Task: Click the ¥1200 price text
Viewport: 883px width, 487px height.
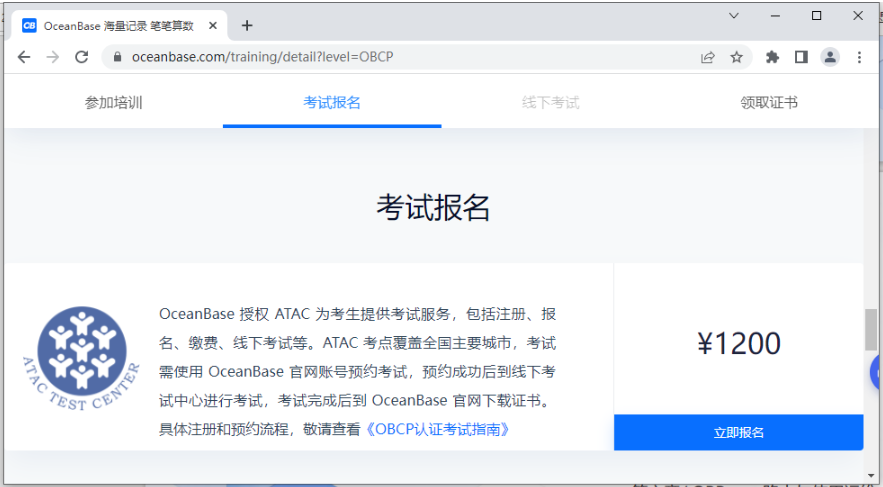Action: (x=738, y=343)
